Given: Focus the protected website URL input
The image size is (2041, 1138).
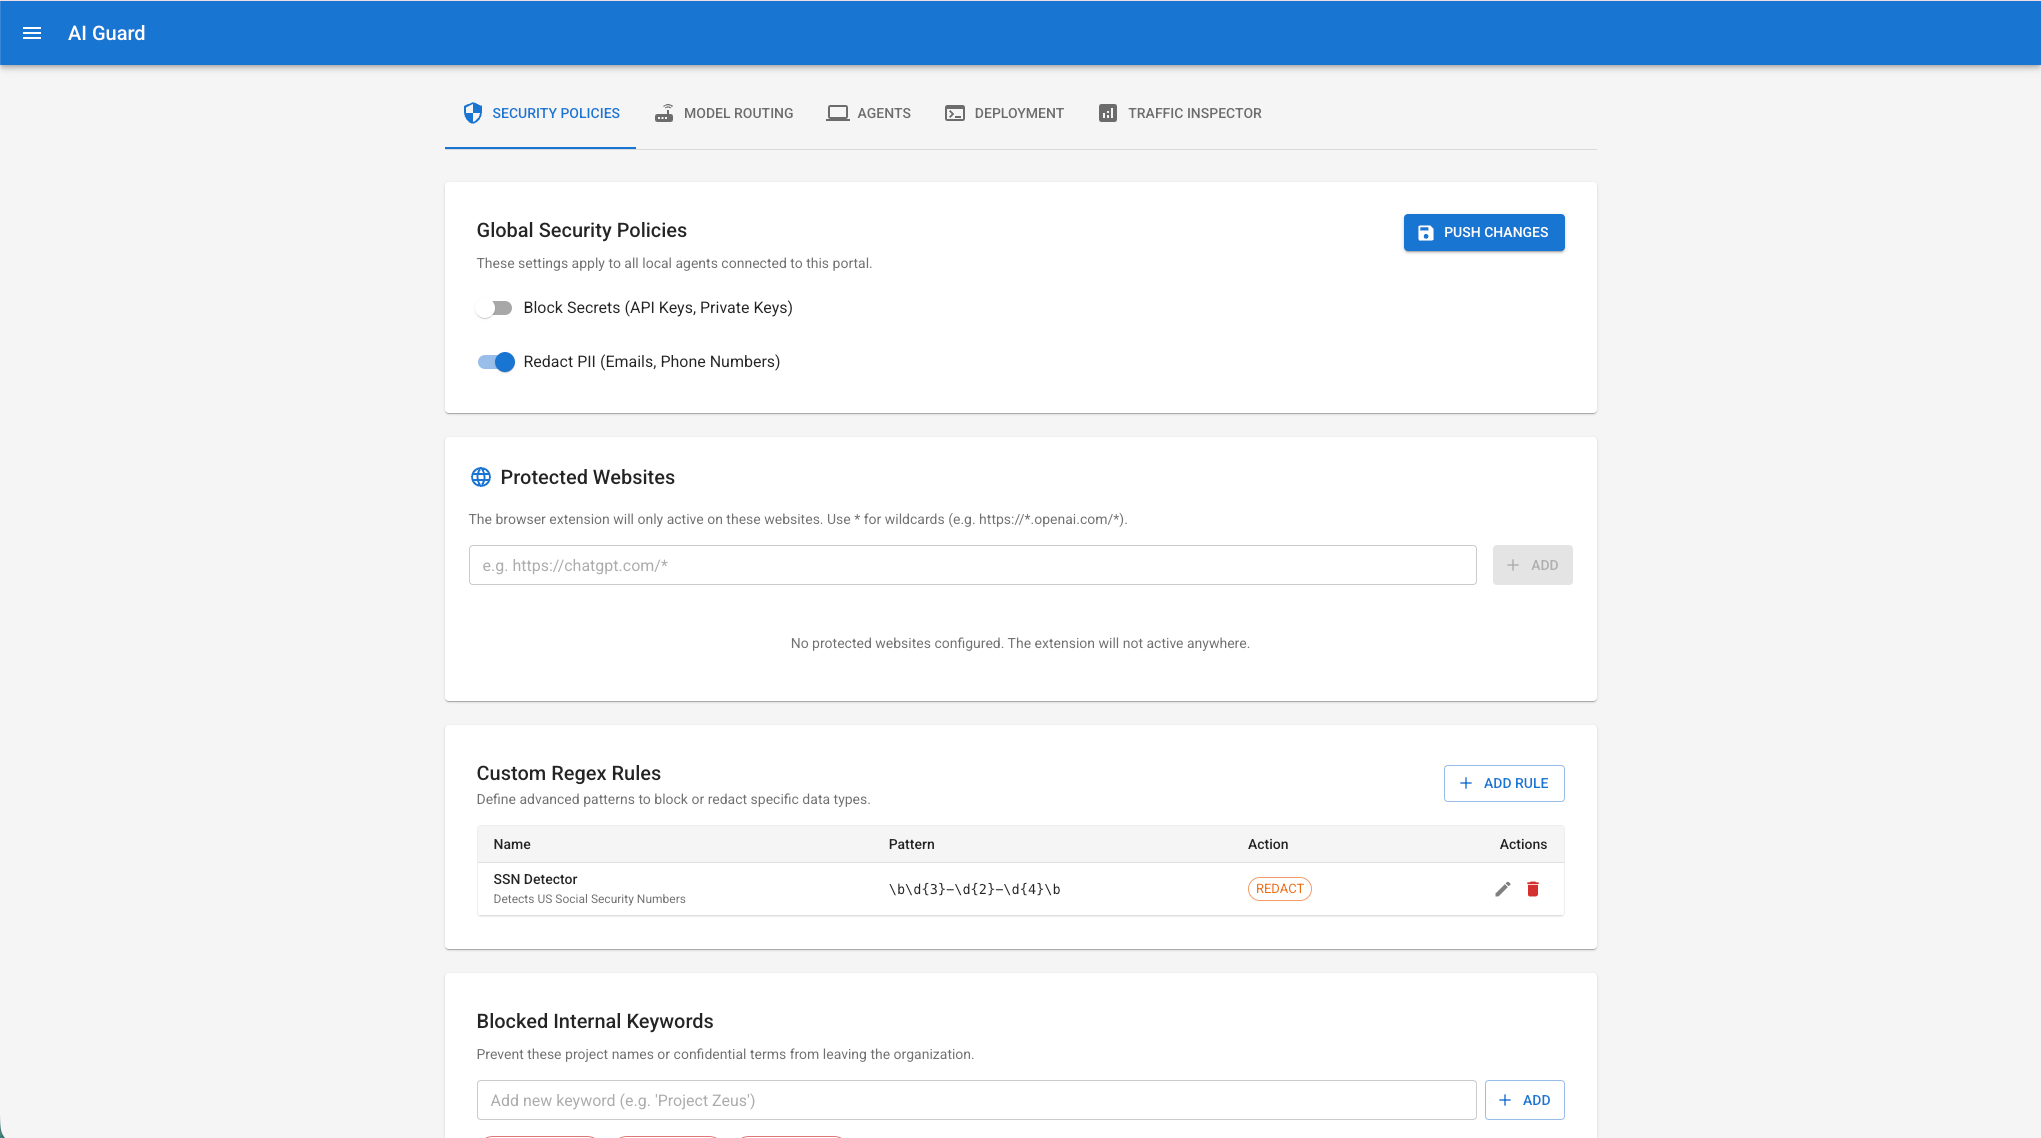Looking at the screenshot, I should (972, 565).
